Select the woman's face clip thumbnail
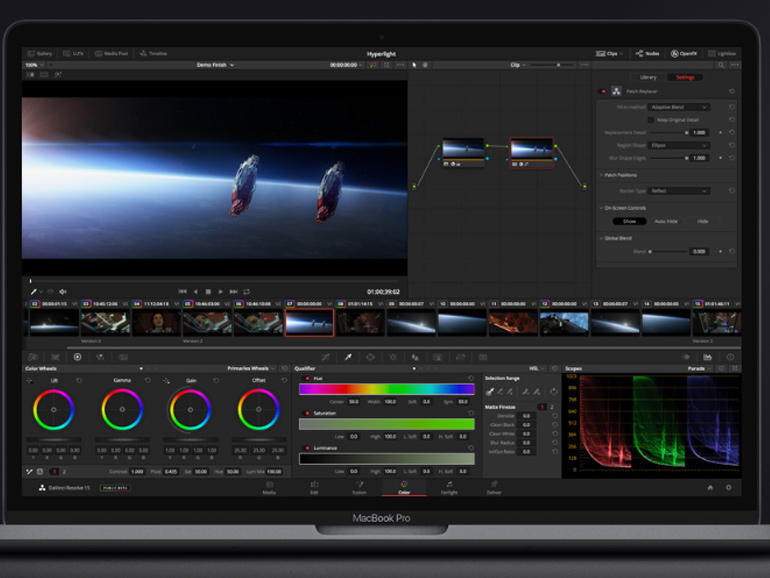The image size is (770, 578). tap(156, 323)
